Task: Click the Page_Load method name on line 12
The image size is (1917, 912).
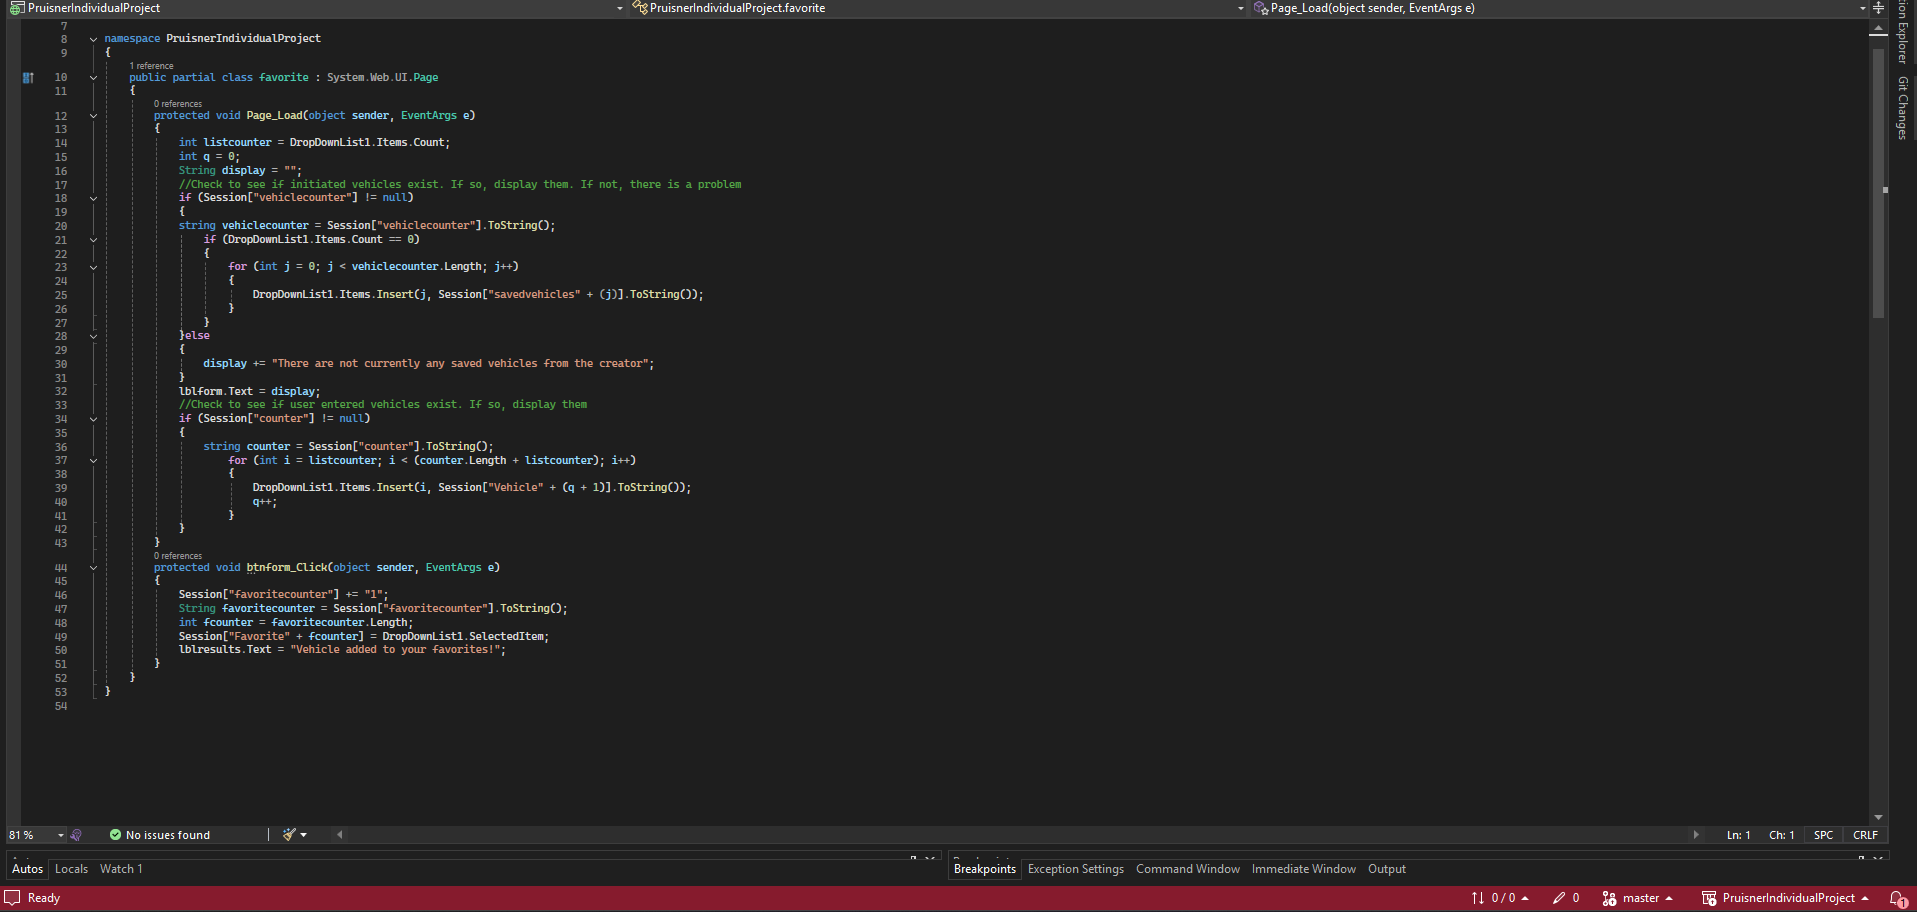Action: pyautogui.click(x=274, y=116)
